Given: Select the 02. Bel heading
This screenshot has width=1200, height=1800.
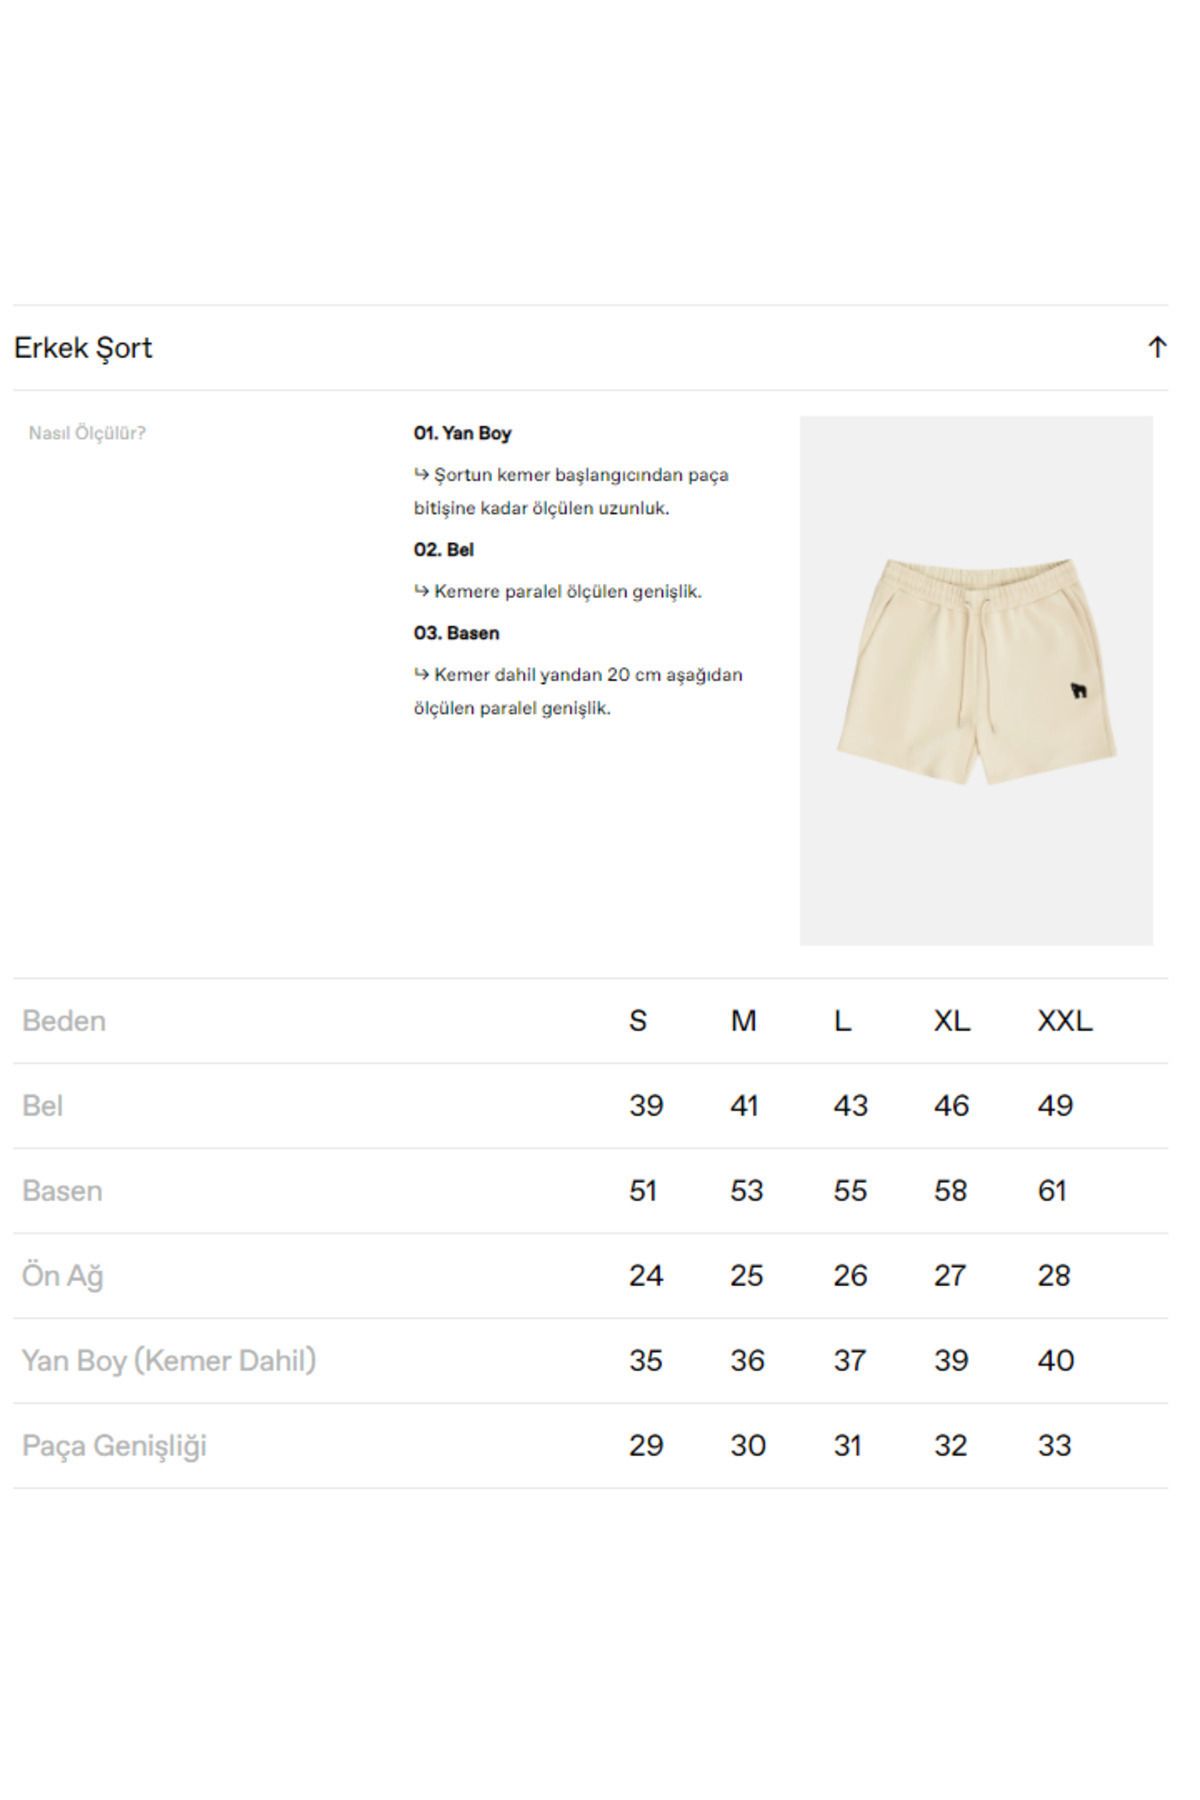Looking at the screenshot, I should [x=444, y=550].
